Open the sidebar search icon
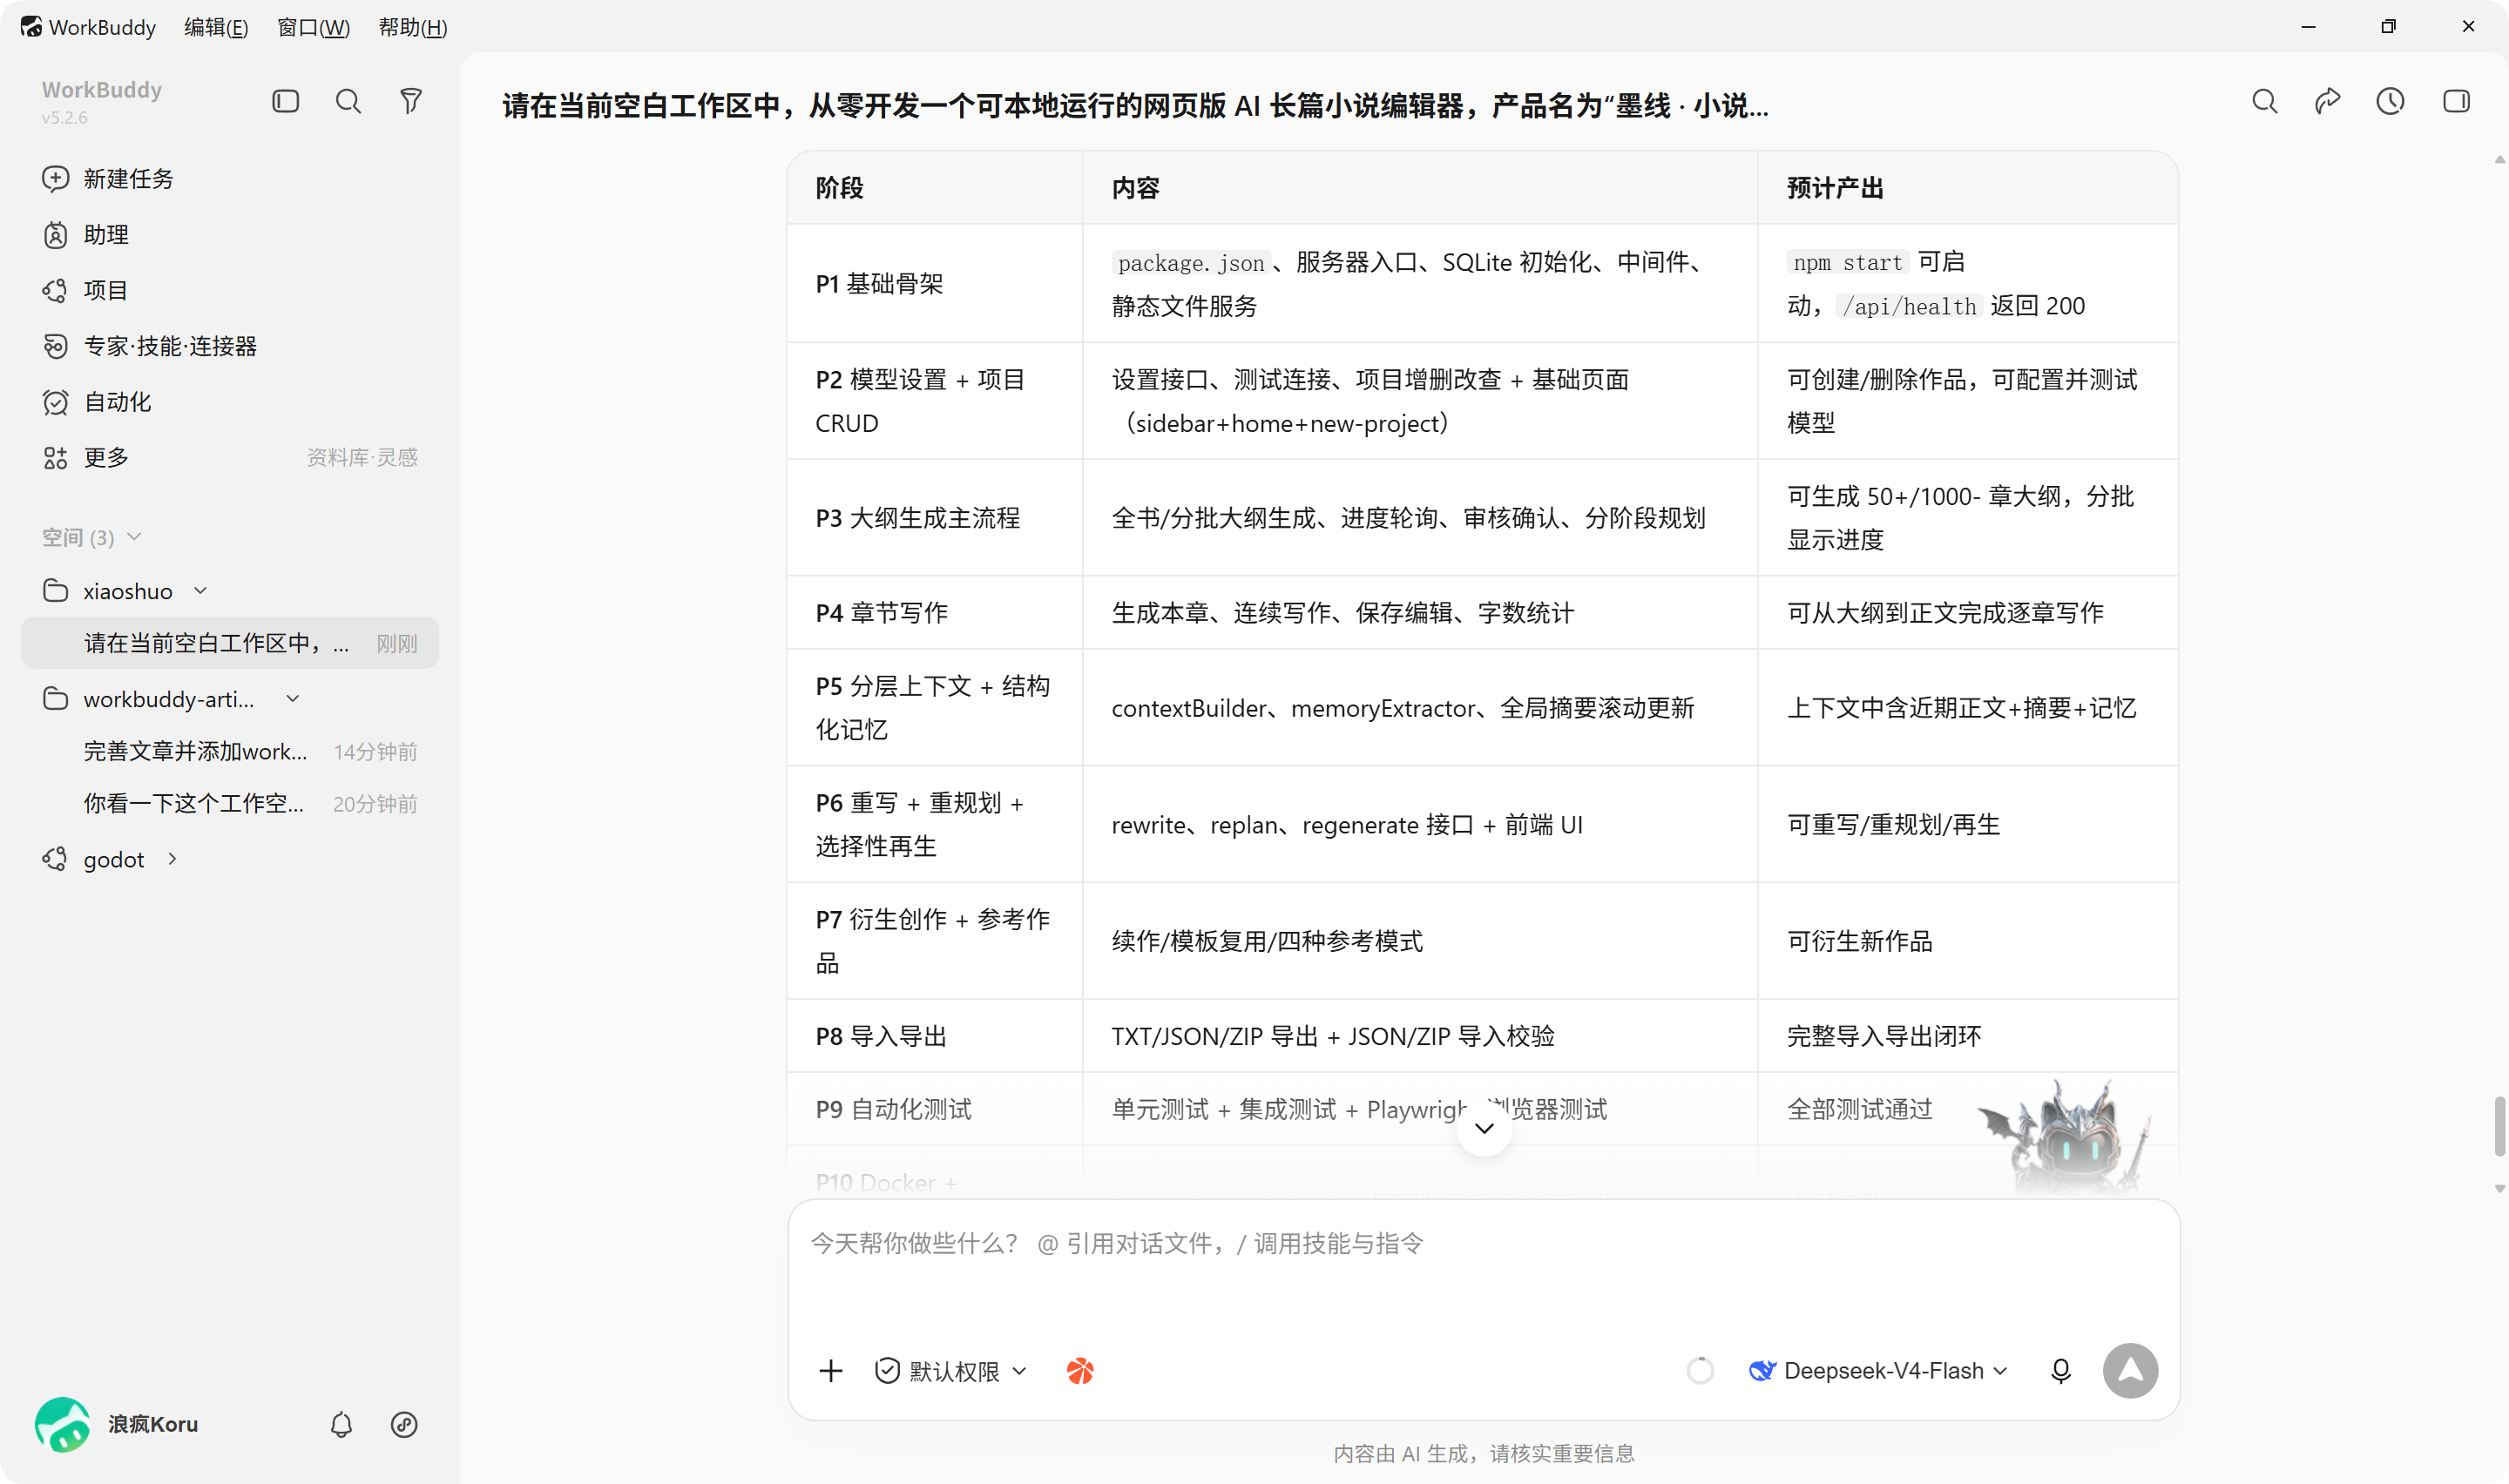The width and height of the screenshot is (2509, 1484). [348, 101]
